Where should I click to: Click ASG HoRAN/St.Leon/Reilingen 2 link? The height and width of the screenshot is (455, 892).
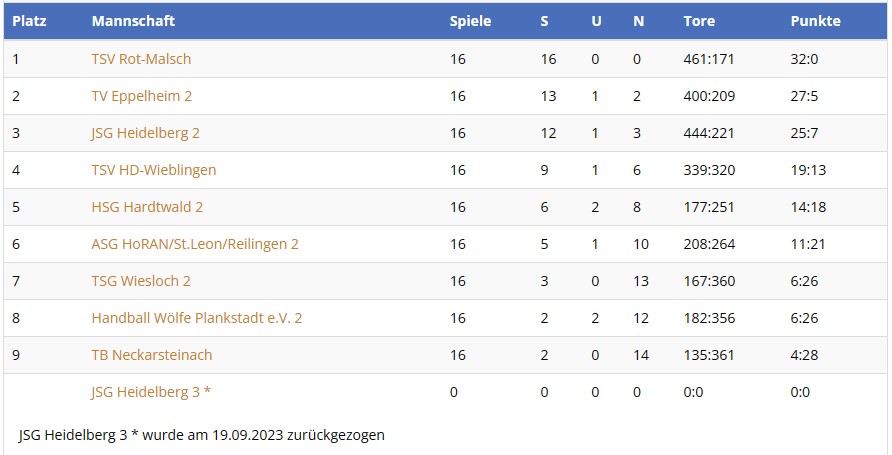(195, 244)
